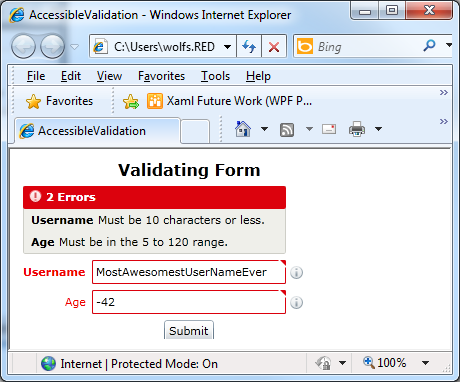Click the Print icon

tap(357, 129)
